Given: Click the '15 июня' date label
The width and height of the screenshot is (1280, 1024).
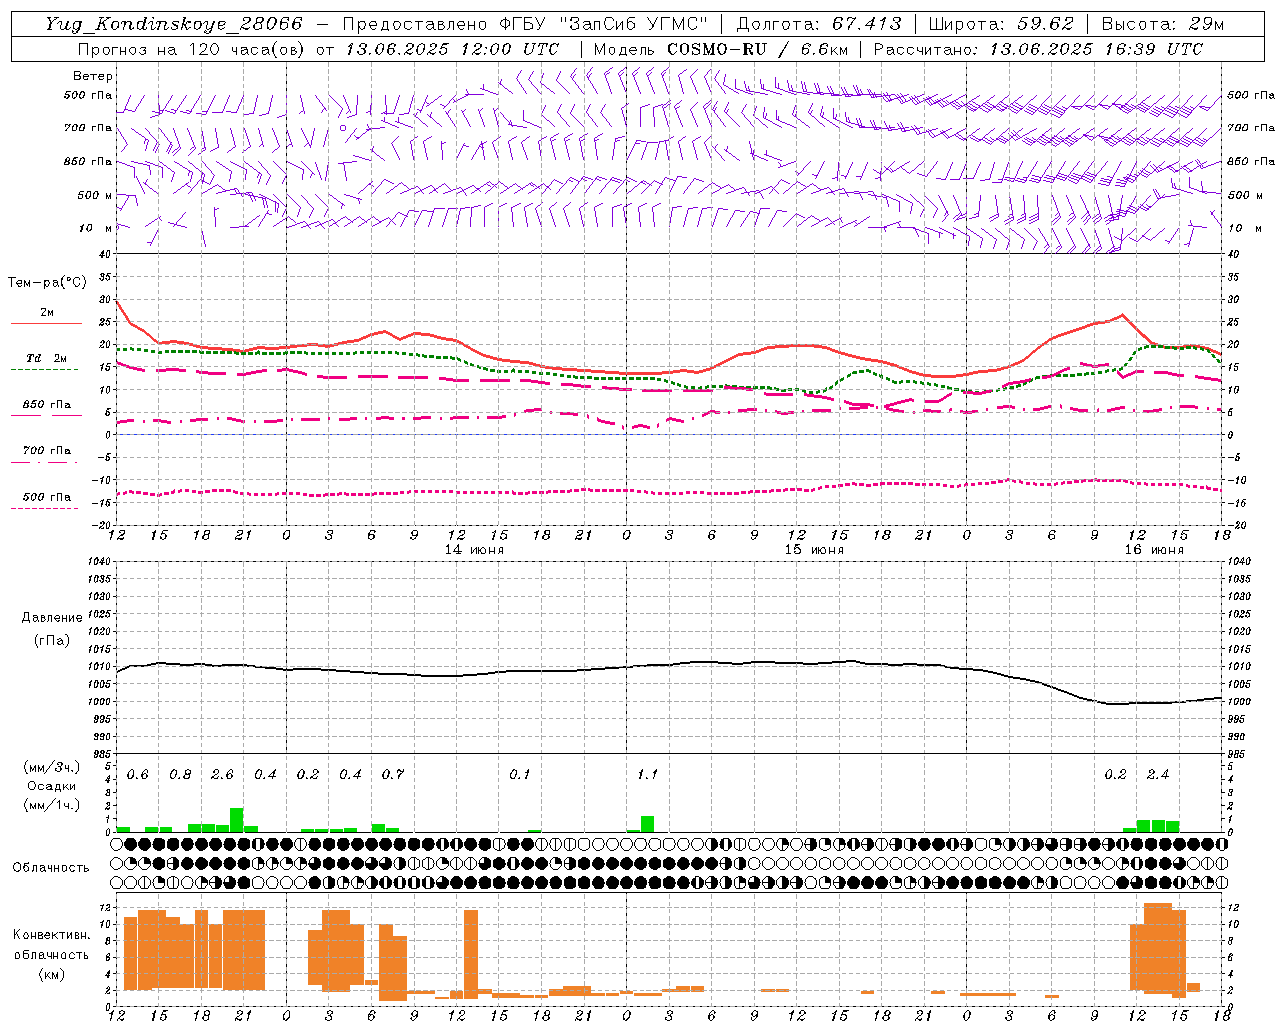Looking at the screenshot, I should click(814, 550).
